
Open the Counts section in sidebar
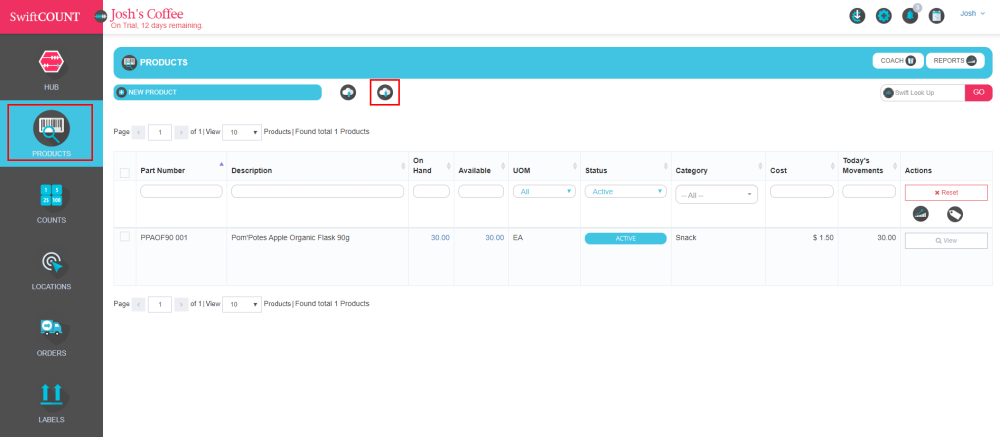(52, 203)
